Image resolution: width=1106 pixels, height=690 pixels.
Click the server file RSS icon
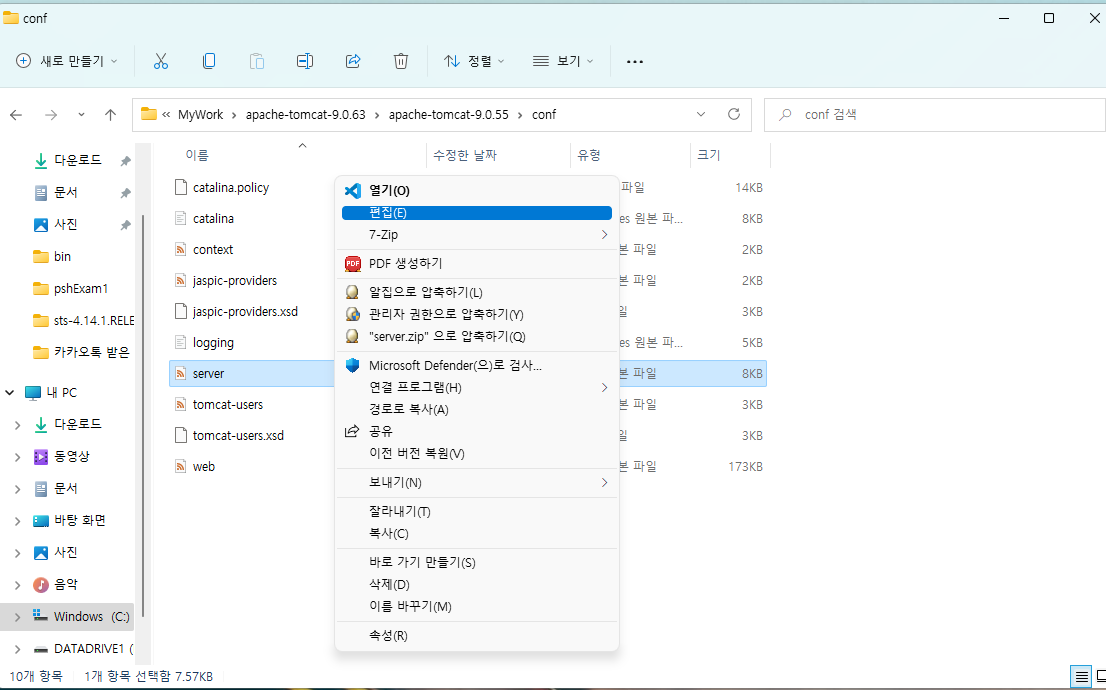(181, 373)
